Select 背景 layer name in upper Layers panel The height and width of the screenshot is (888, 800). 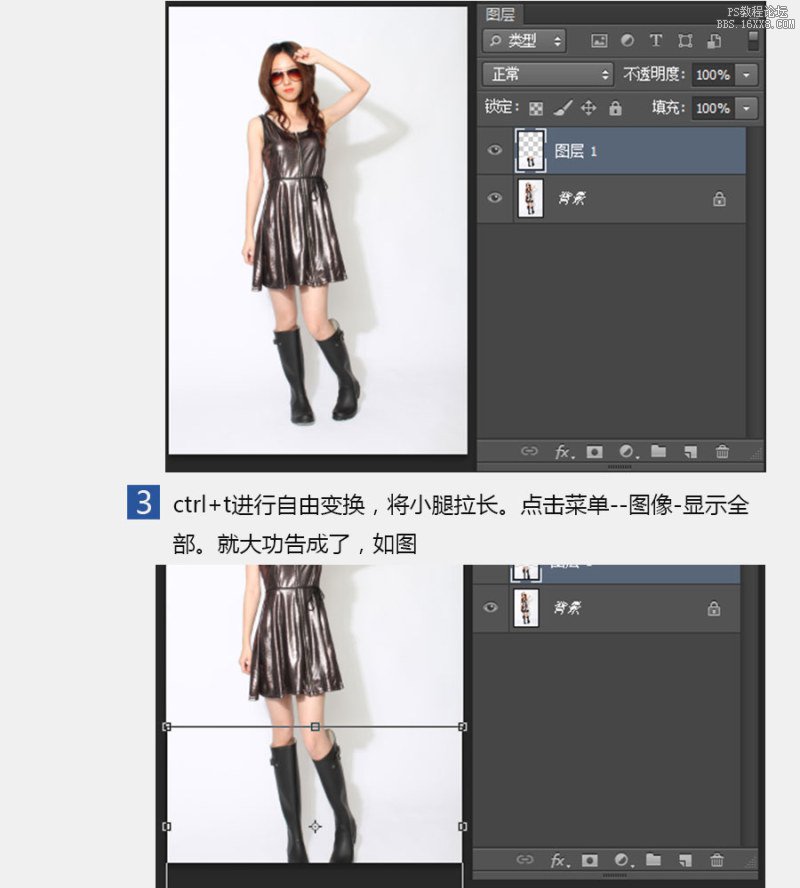click(x=572, y=198)
